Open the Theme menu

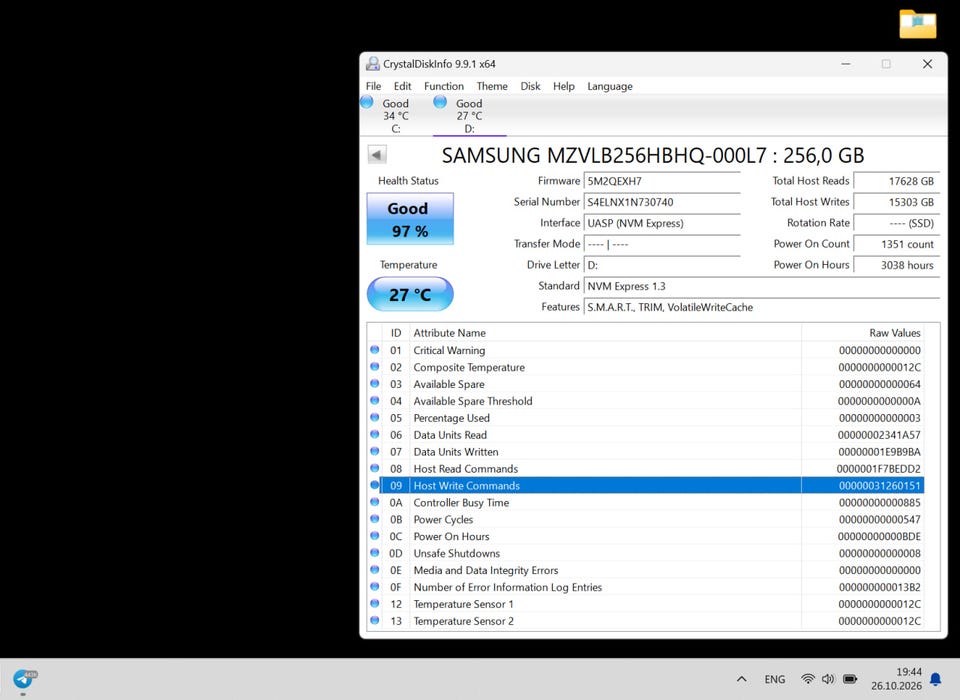[492, 86]
